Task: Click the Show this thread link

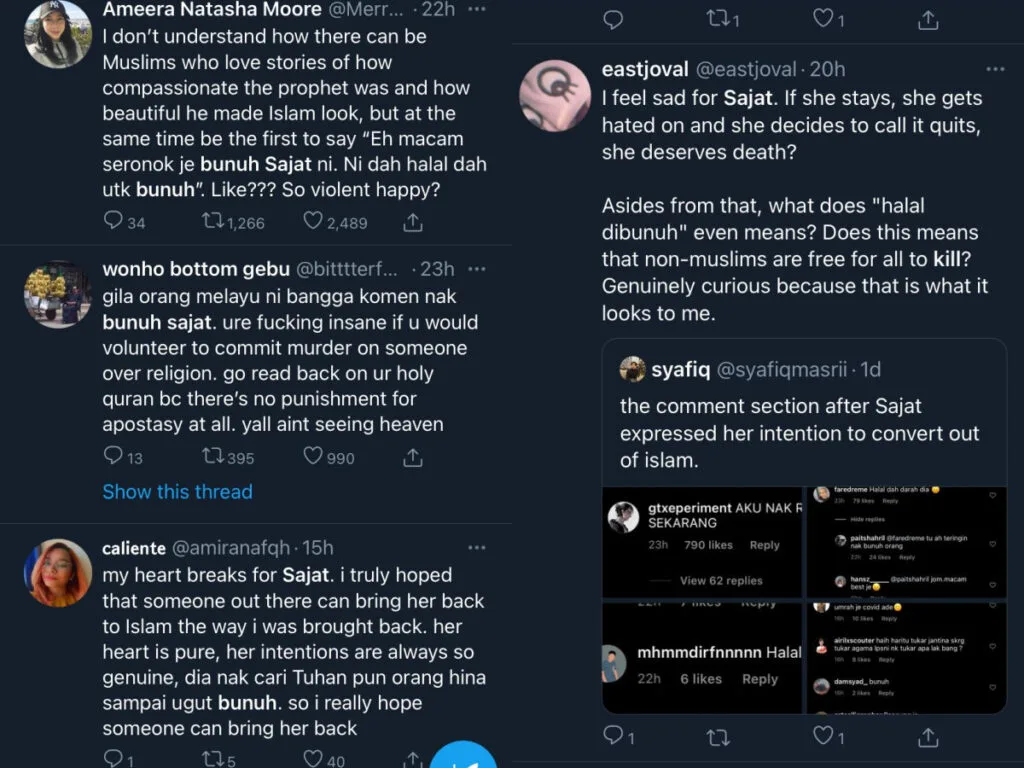Action: click(x=177, y=491)
